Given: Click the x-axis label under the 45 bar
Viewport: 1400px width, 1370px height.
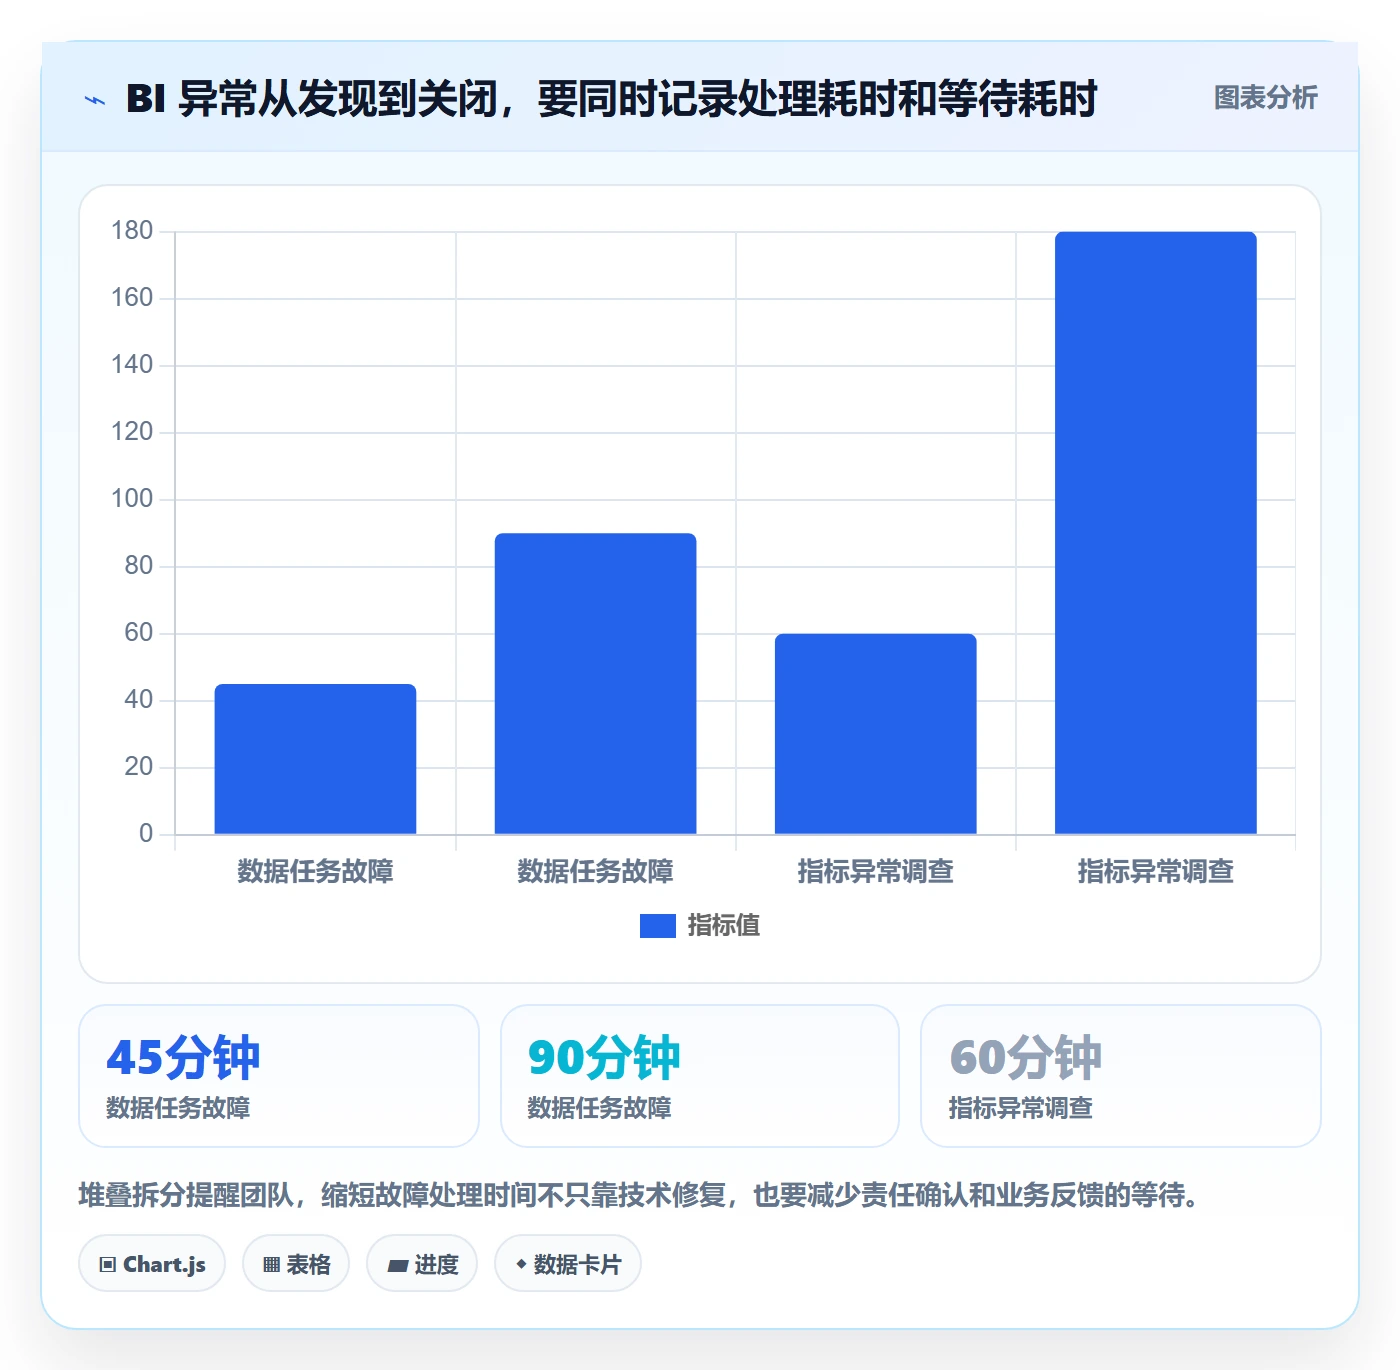Looking at the screenshot, I should (x=315, y=872).
